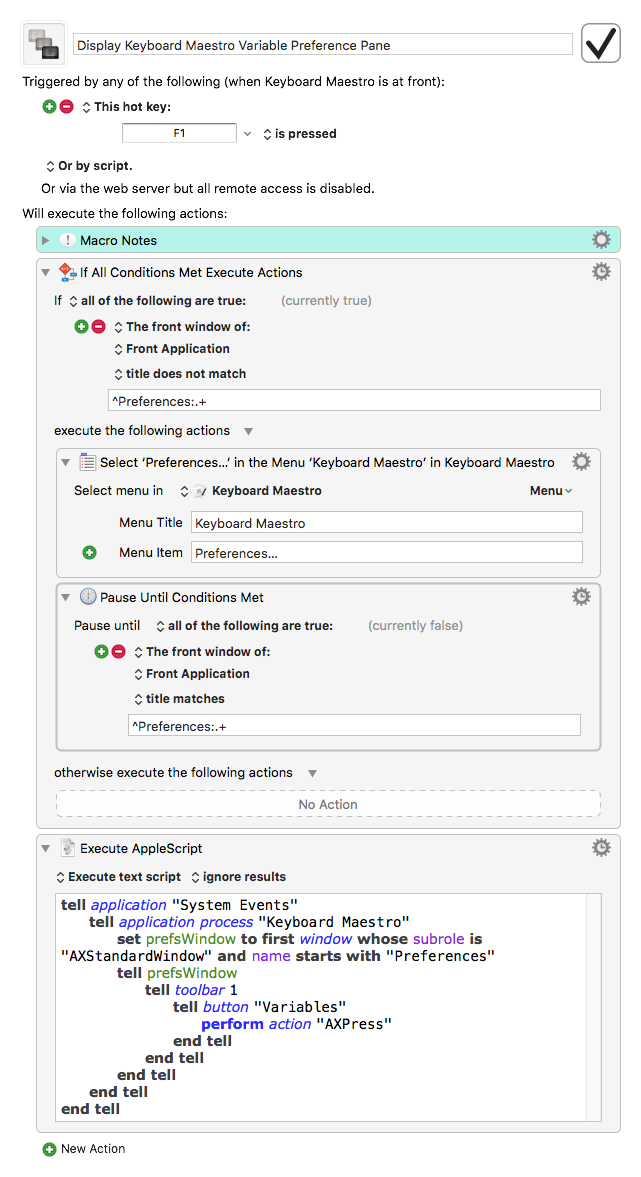Open 'The front window of' popup in If action
The image size is (641, 1177).
point(182,327)
